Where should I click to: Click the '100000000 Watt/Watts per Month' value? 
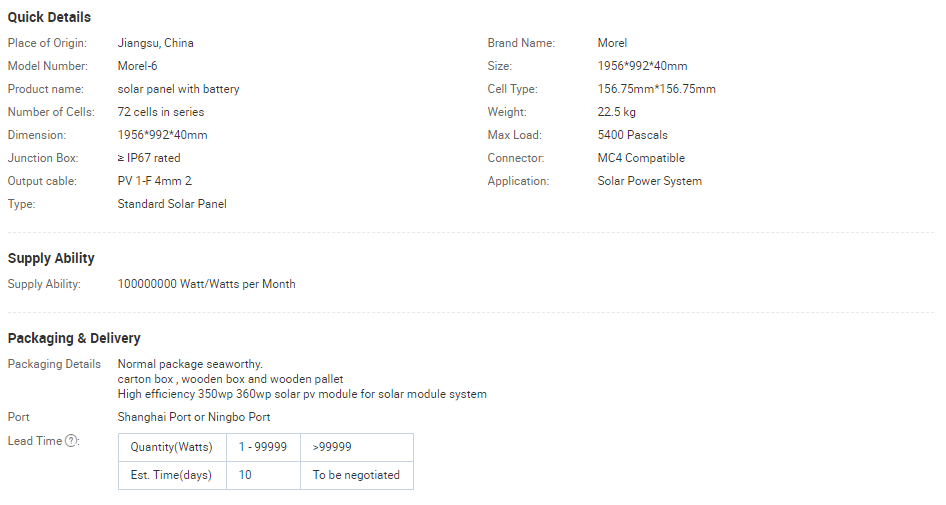click(206, 284)
